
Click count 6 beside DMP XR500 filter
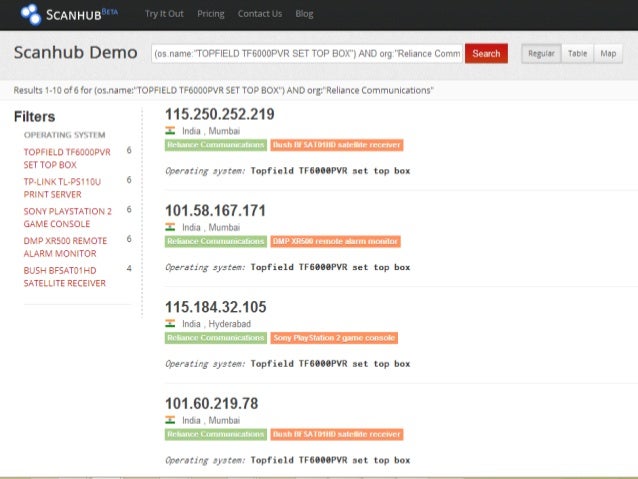point(129,239)
